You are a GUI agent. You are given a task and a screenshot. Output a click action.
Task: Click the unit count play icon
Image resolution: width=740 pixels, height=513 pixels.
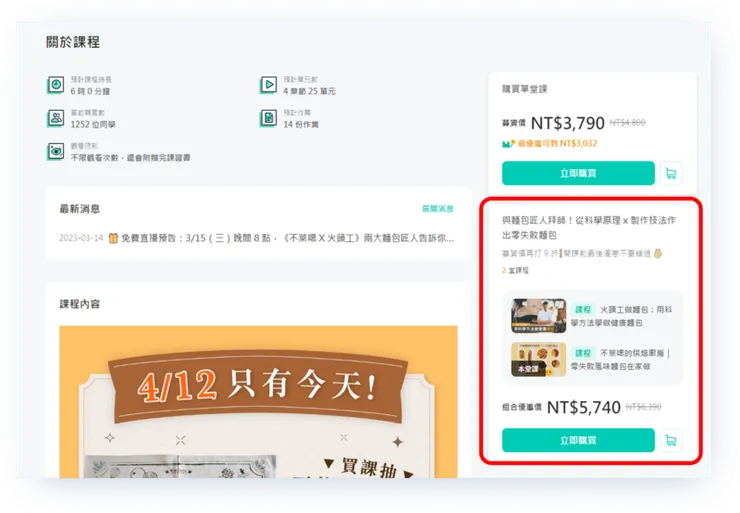tap(268, 85)
